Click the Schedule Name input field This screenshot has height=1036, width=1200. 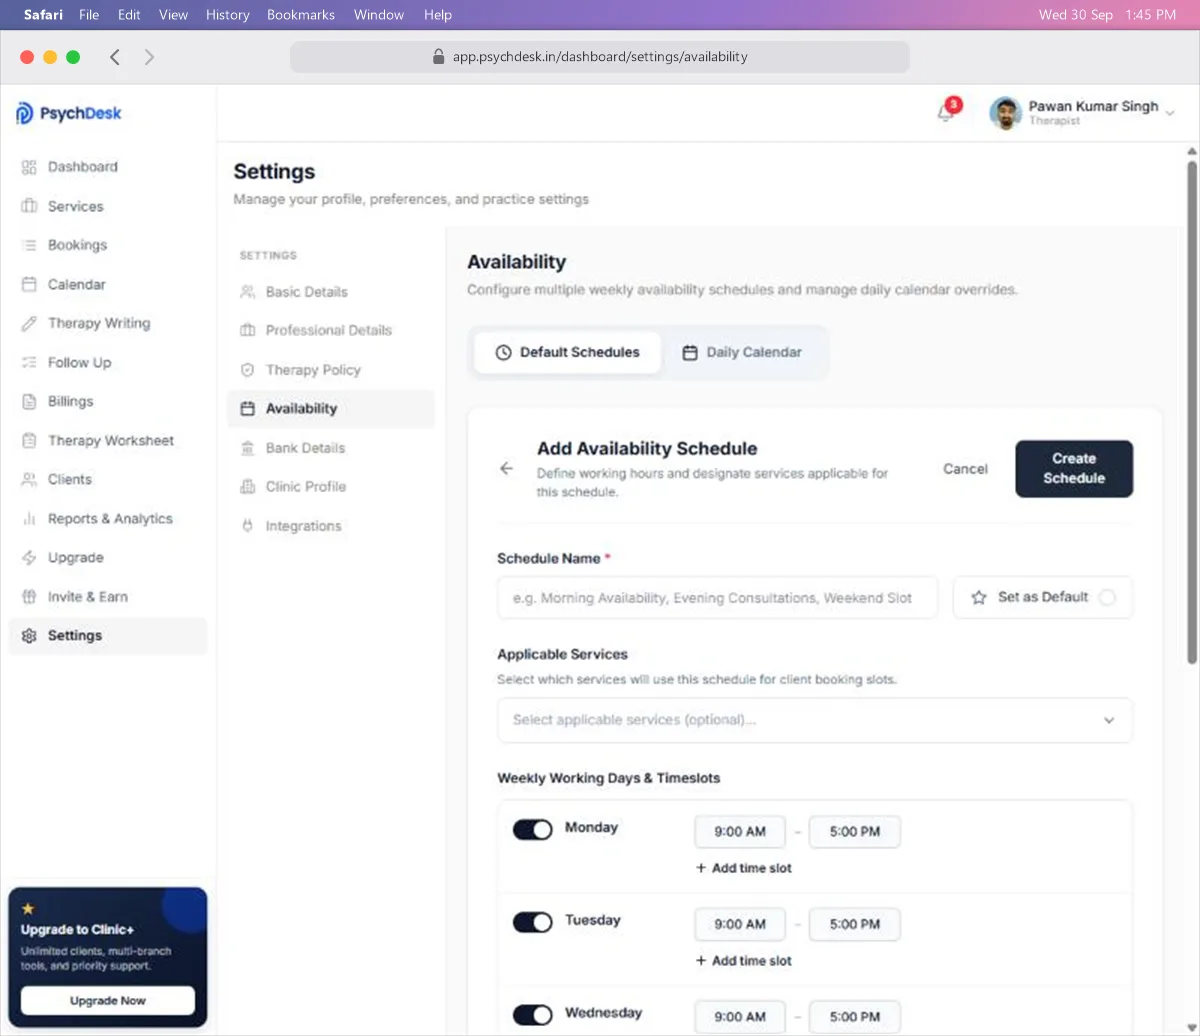tap(718, 597)
